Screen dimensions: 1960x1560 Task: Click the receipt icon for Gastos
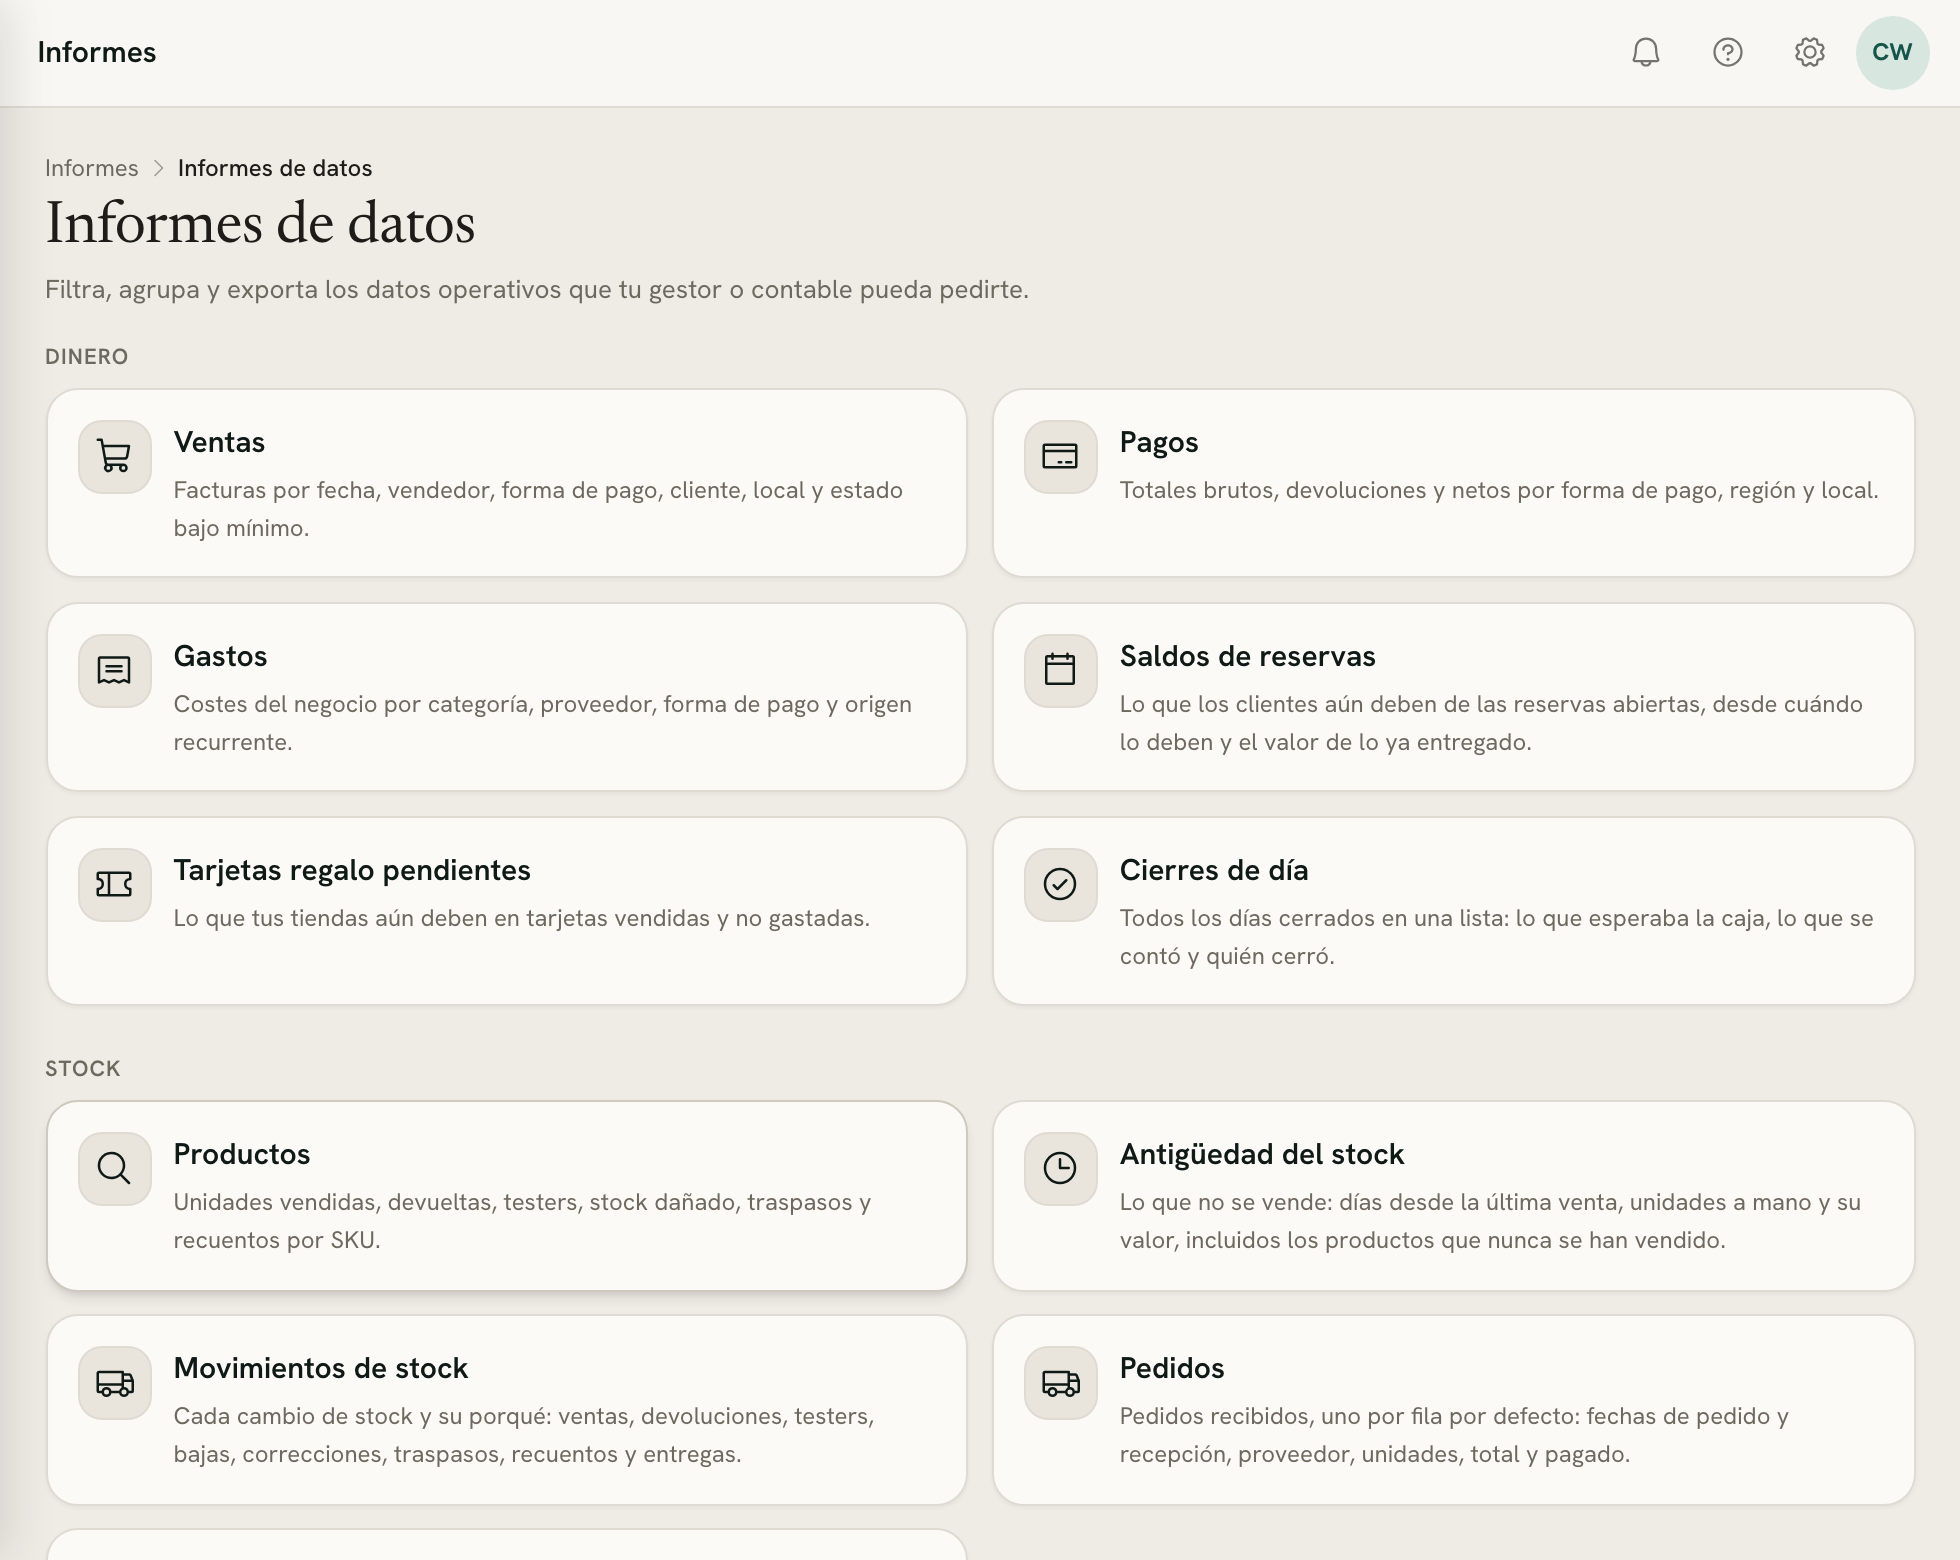115,671
